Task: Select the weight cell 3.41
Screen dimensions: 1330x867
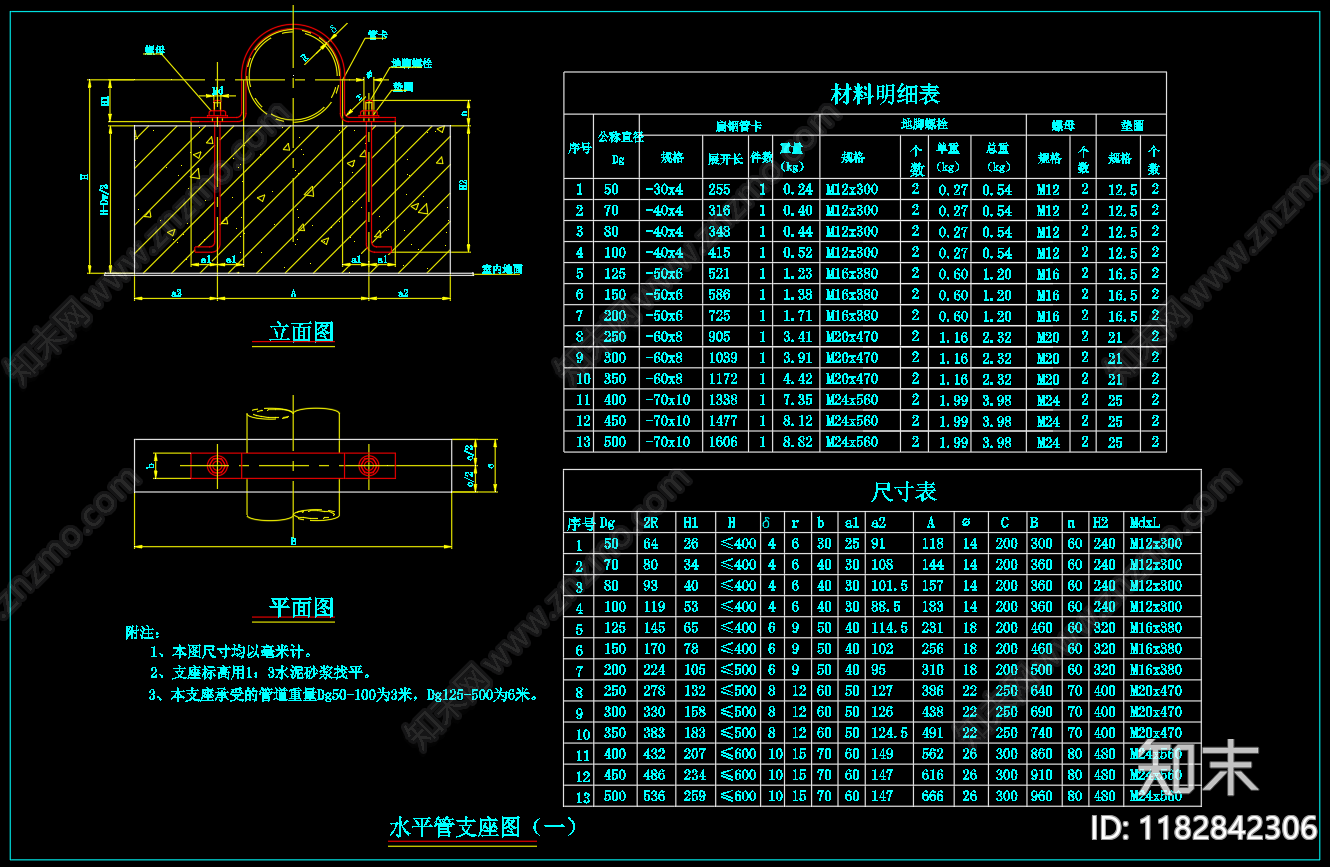Action: pos(797,336)
